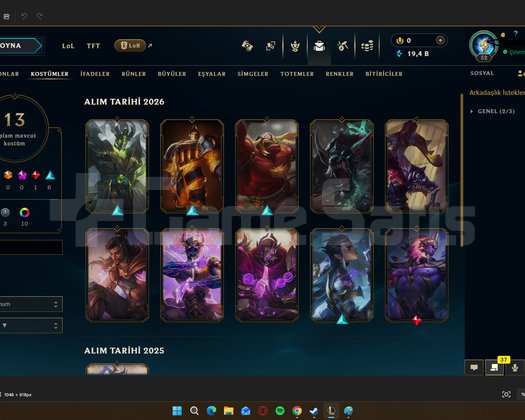Click the add friend icon beside SOSYAL

(521, 73)
